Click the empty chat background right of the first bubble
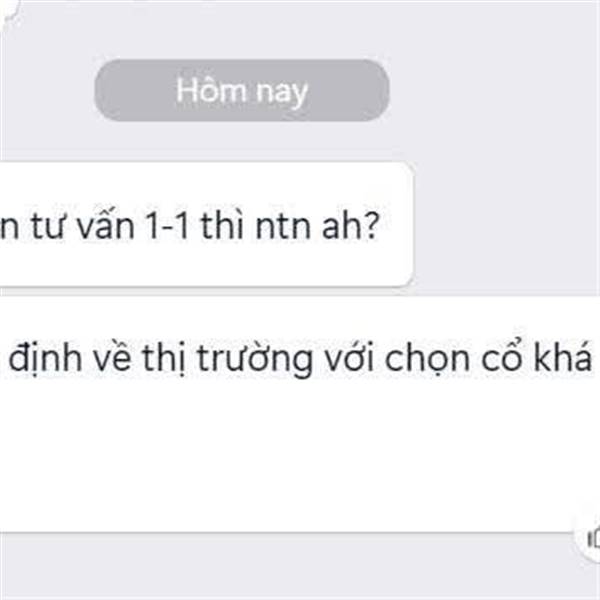 pos(507,224)
